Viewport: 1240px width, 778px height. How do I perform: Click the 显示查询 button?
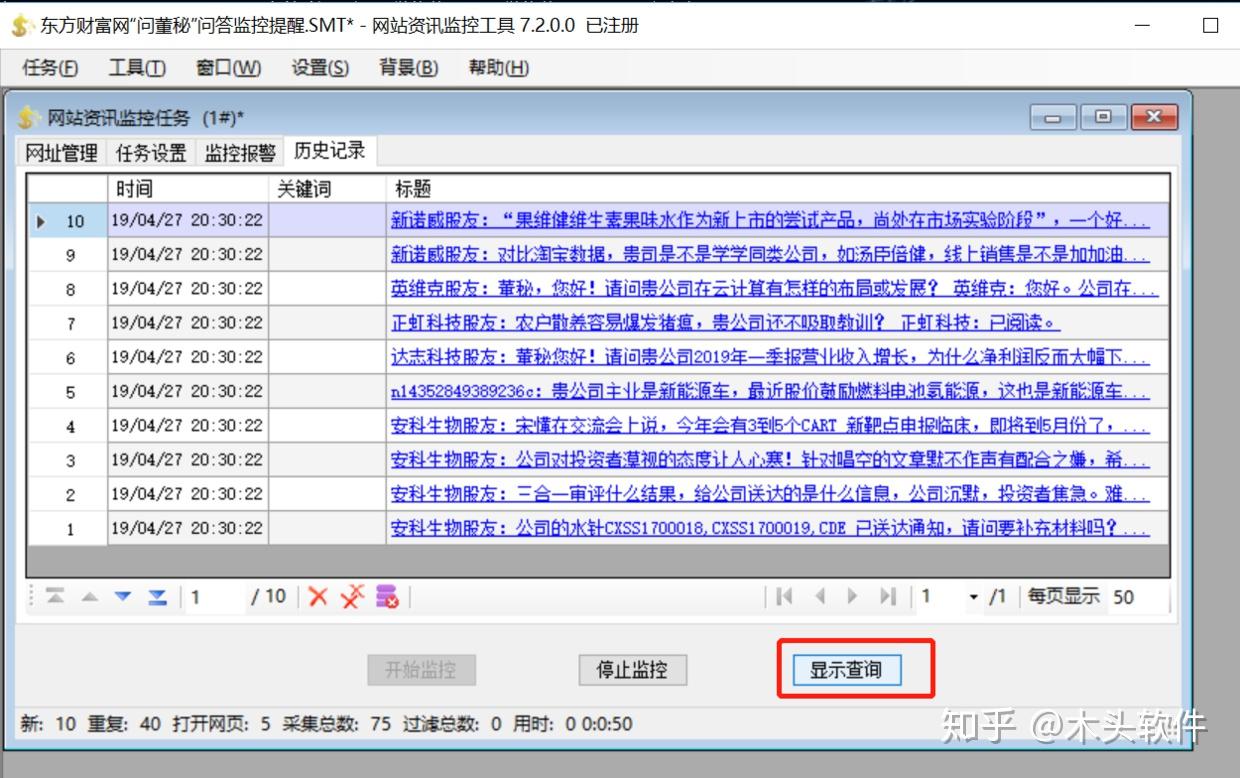coord(846,670)
